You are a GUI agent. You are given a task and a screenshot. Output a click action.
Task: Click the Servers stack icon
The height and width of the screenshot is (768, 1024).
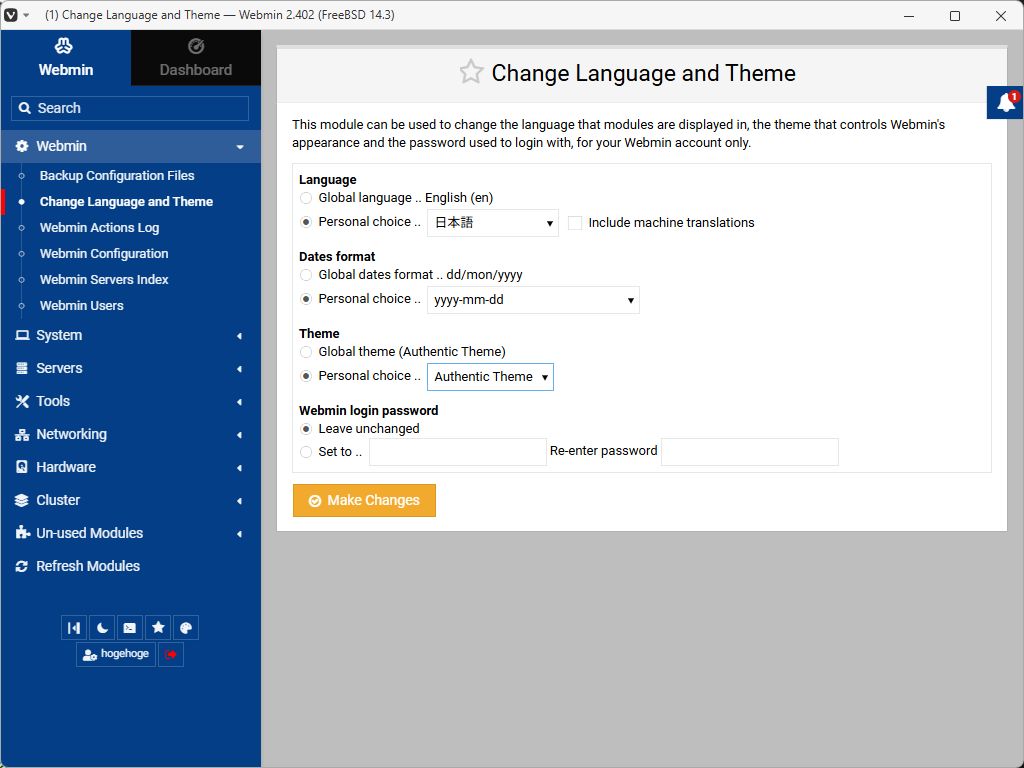(x=22, y=368)
